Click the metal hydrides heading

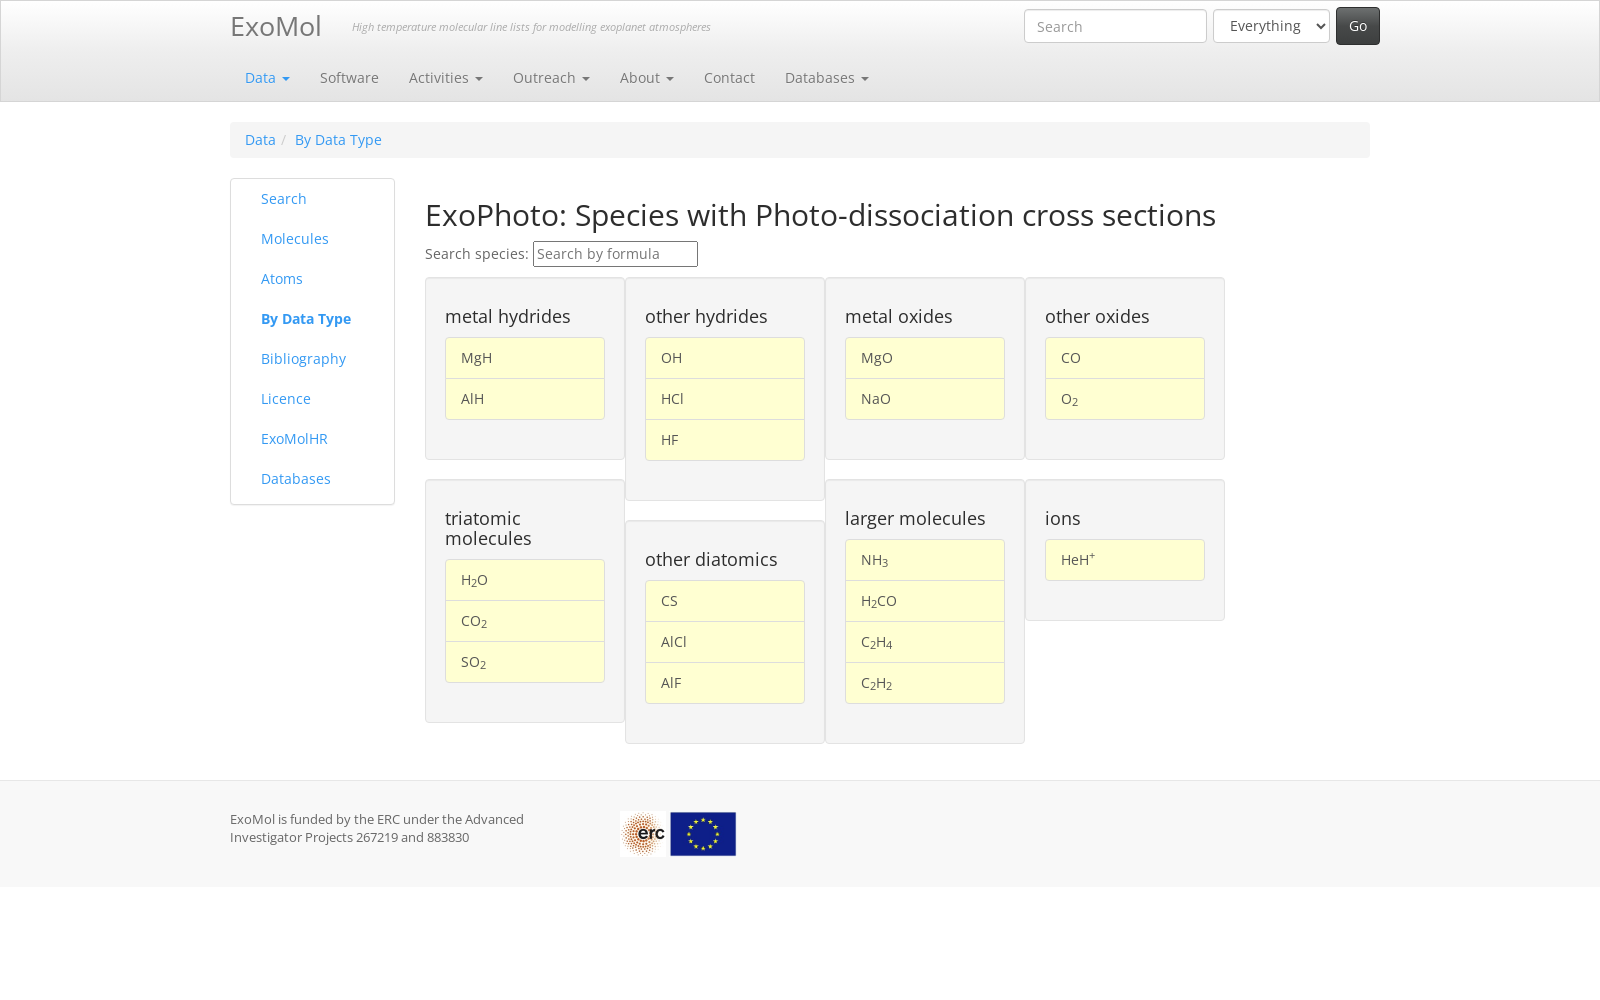508,317
